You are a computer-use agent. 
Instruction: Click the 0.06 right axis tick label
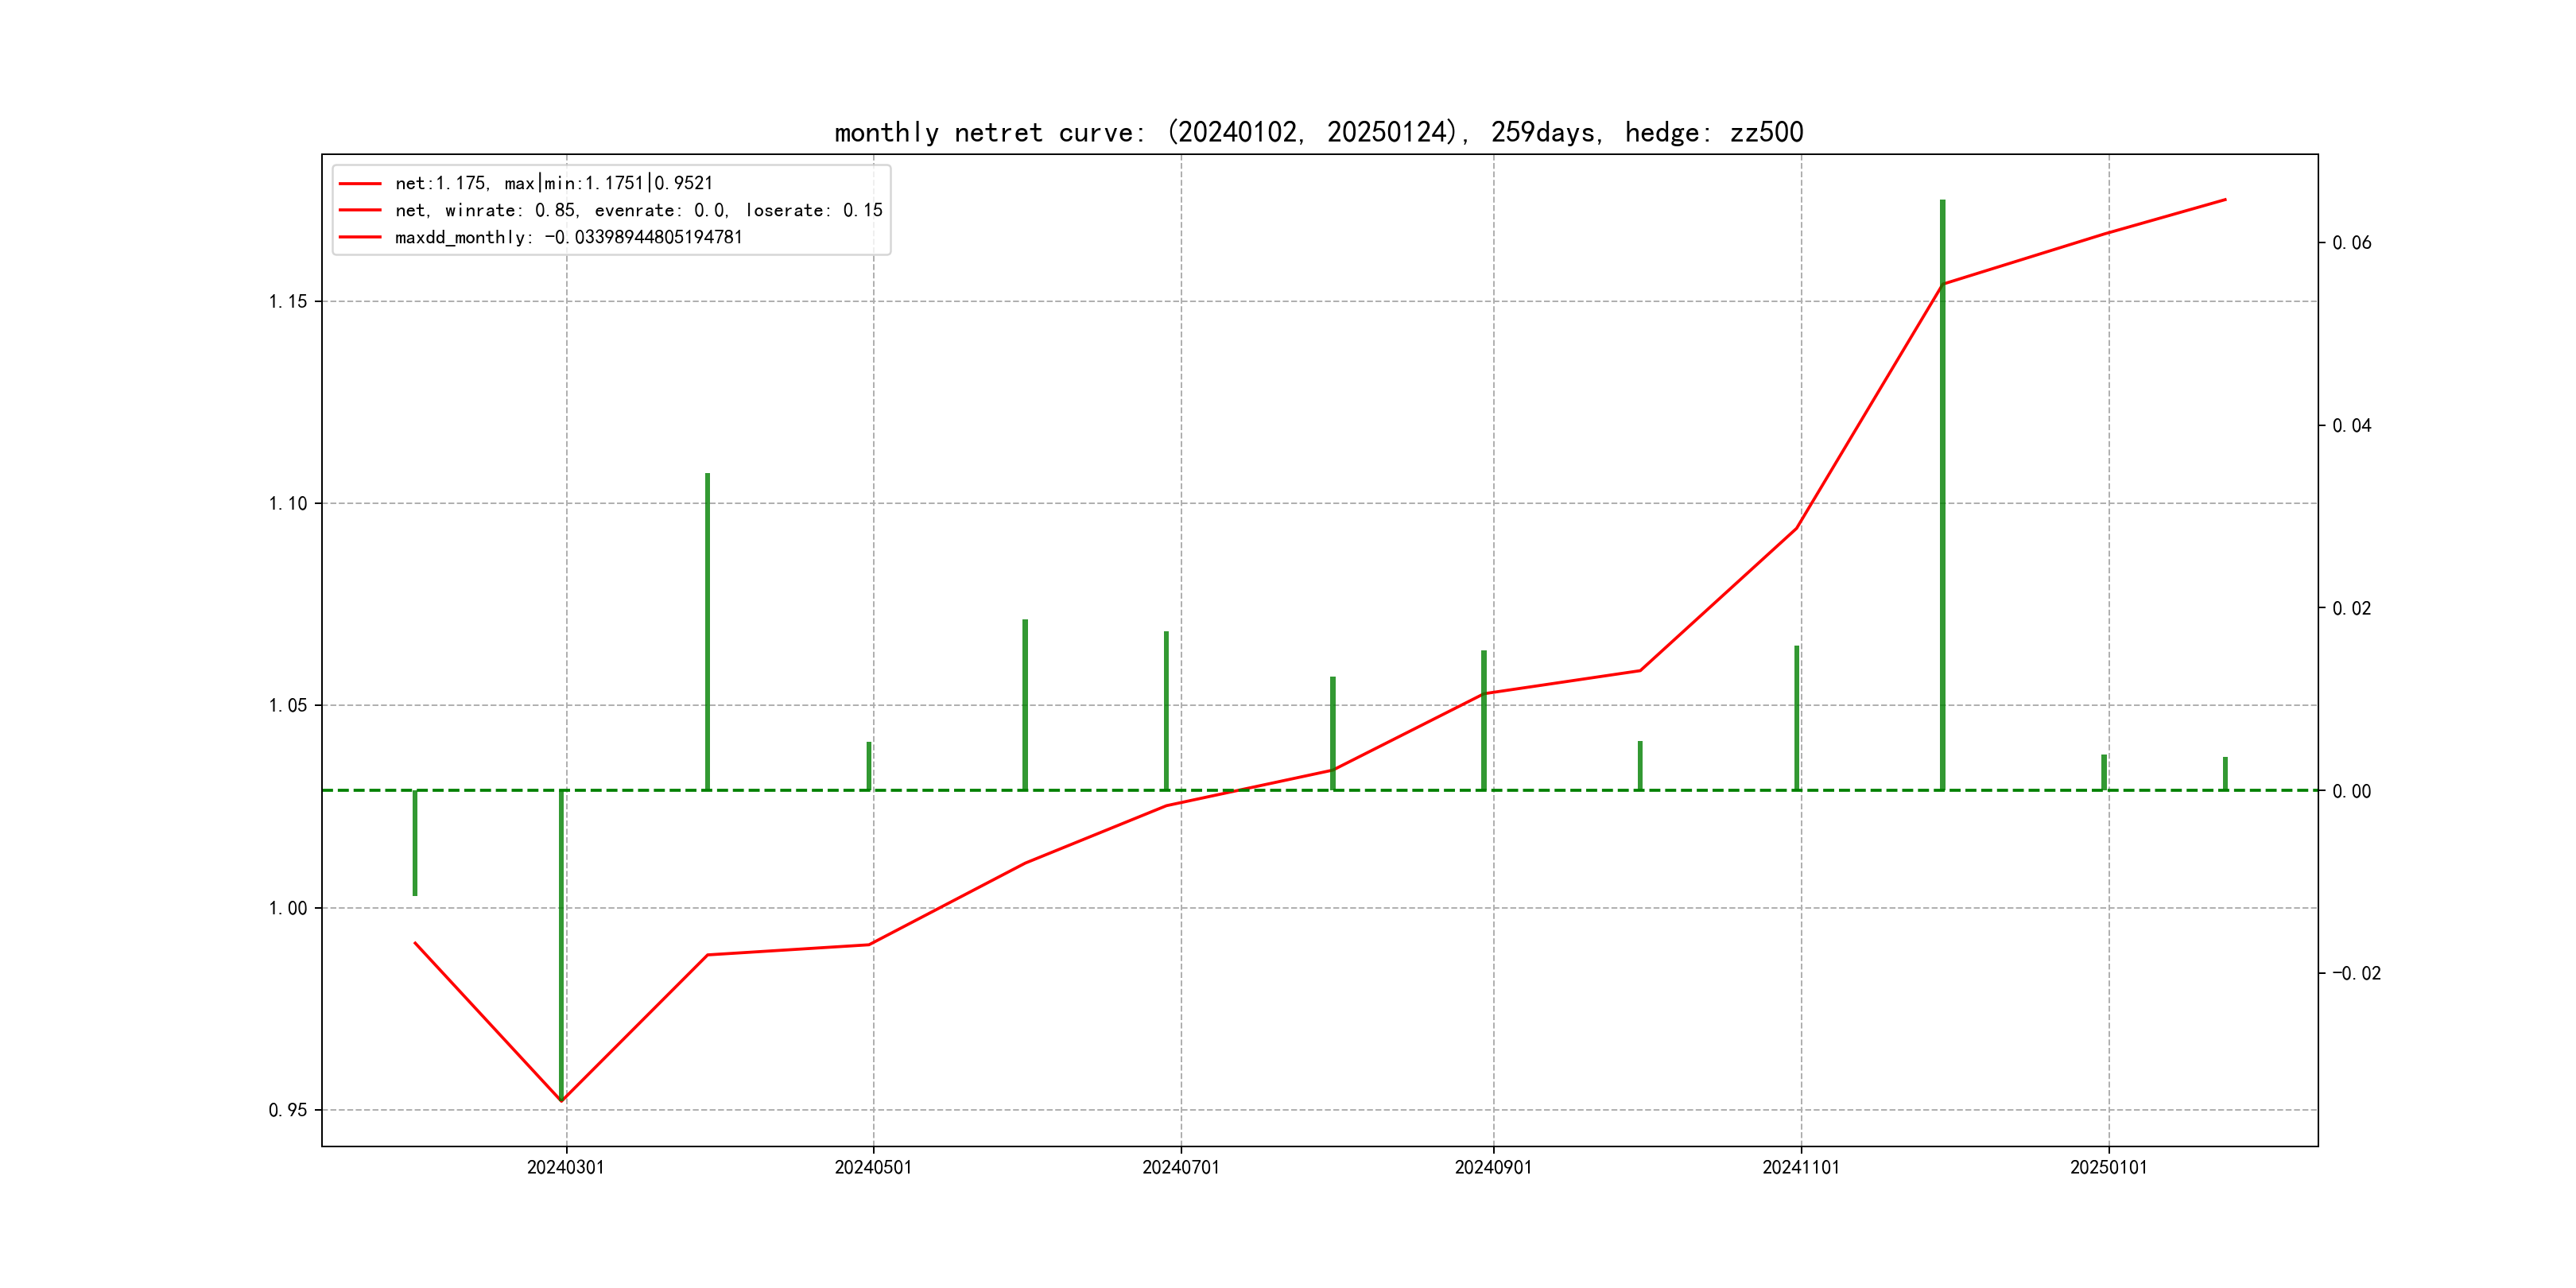click(2351, 243)
